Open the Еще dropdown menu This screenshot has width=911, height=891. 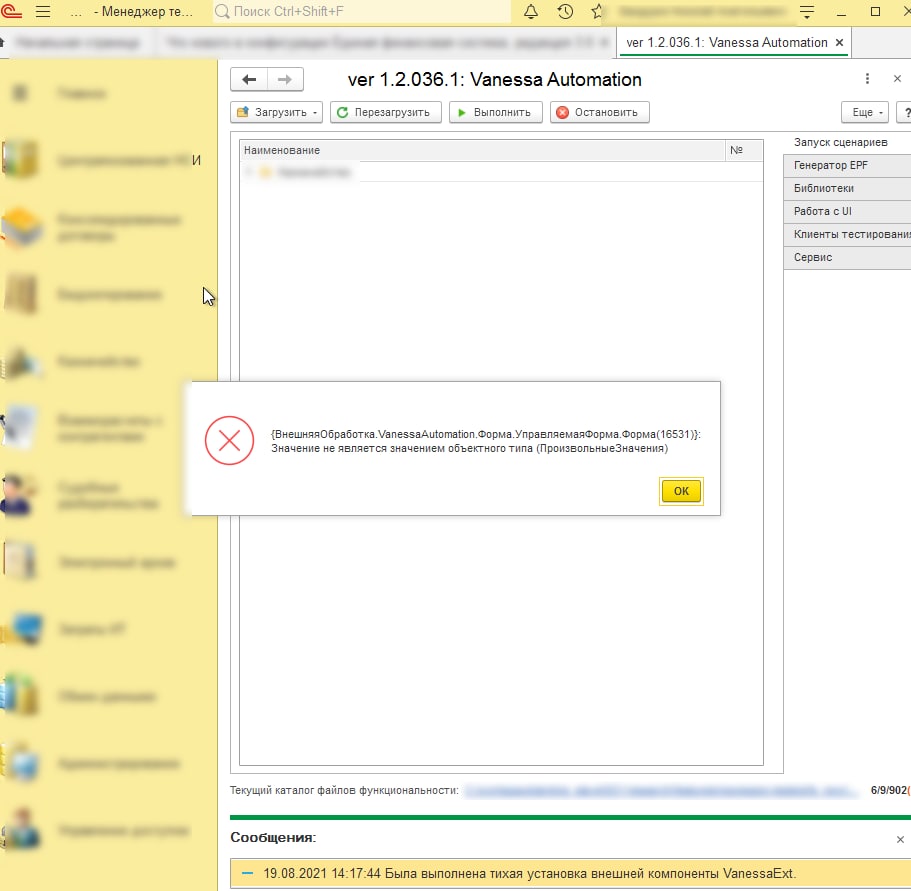click(865, 112)
